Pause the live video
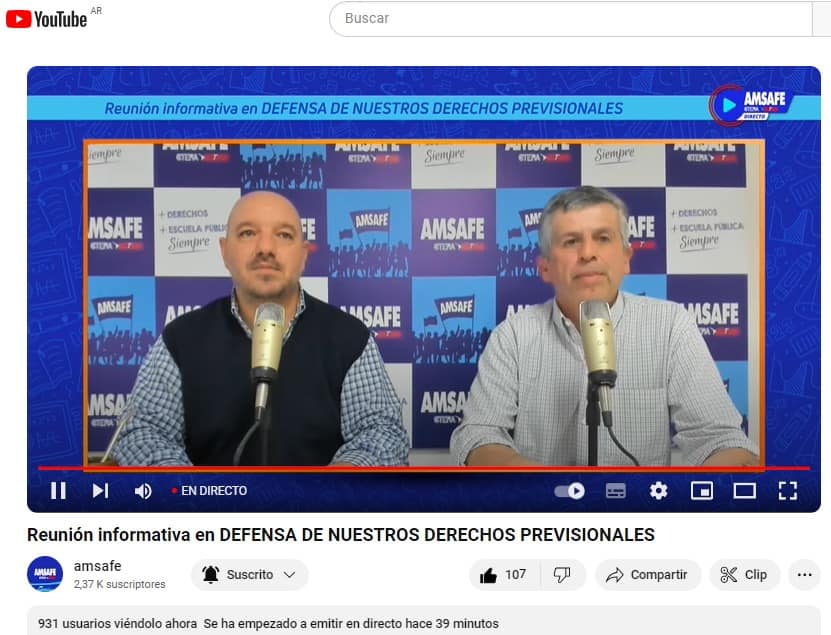The height and width of the screenshot is (635, 831). point(58,491)
